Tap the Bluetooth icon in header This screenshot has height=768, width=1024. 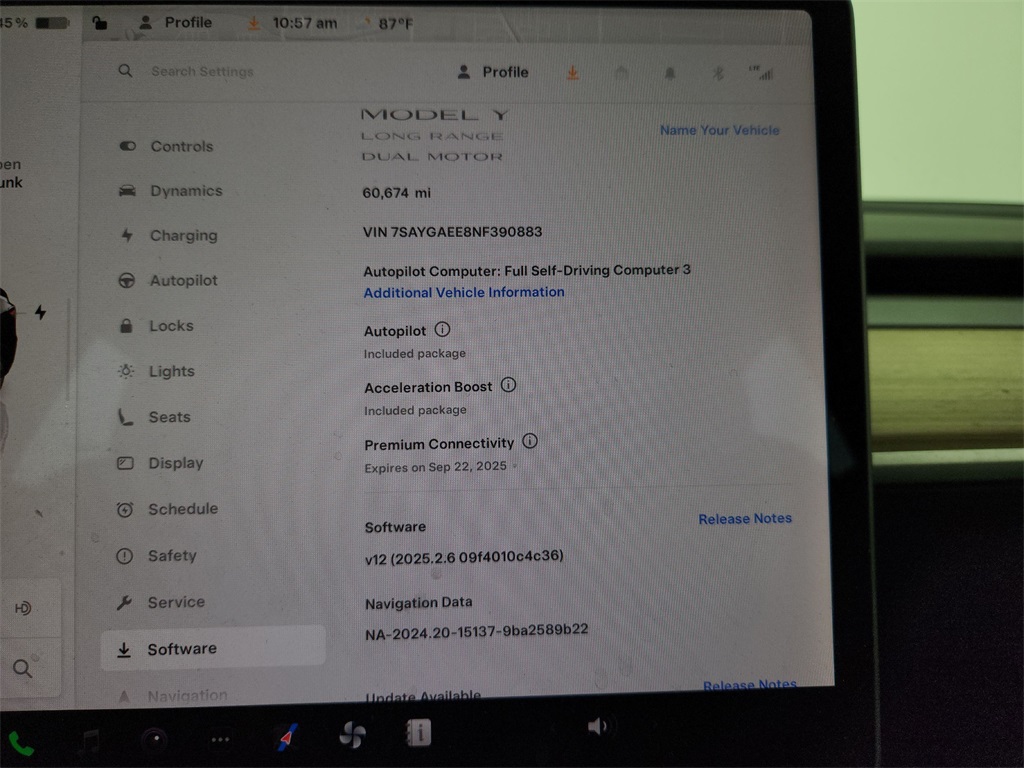(x=718, y=74)
